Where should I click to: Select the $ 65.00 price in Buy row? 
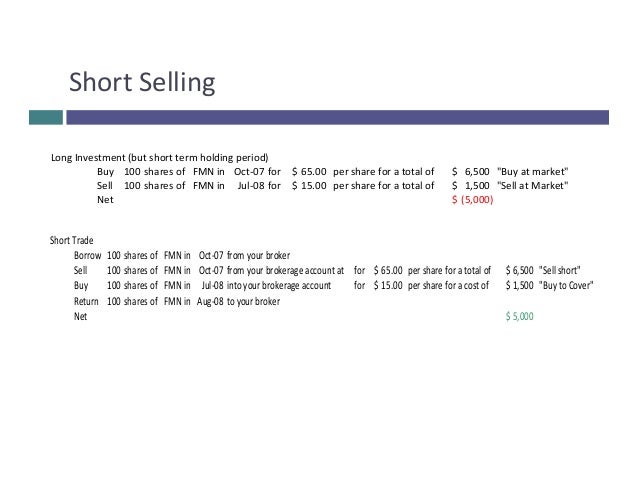(x=309, y=172)
